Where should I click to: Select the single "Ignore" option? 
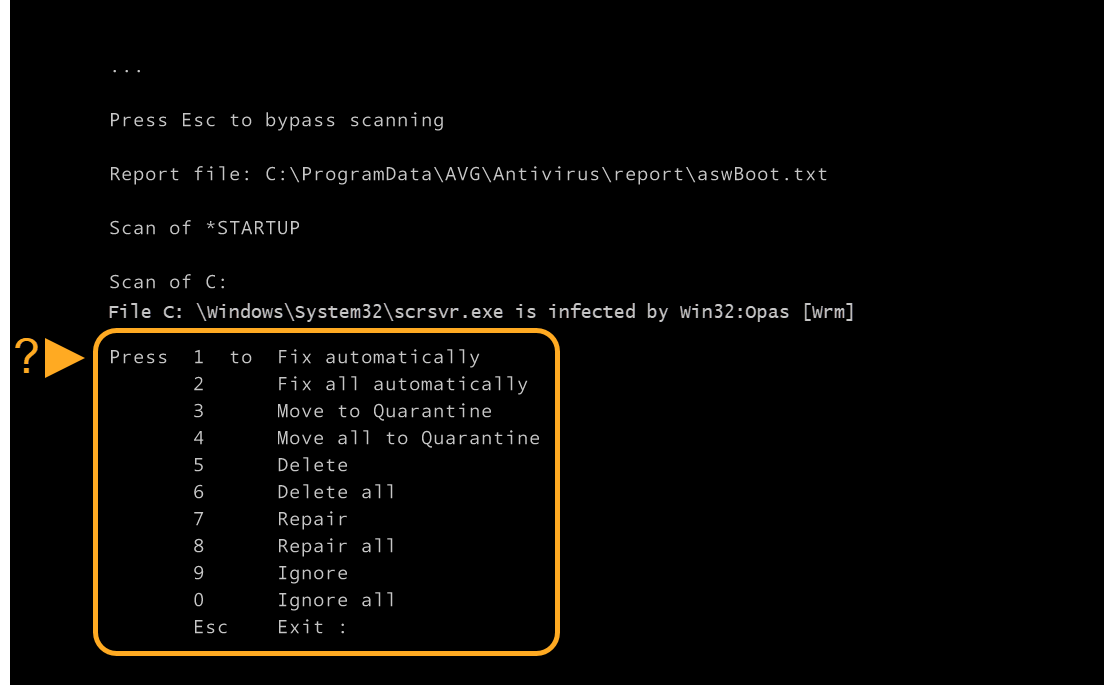click(x=312, y=573)
